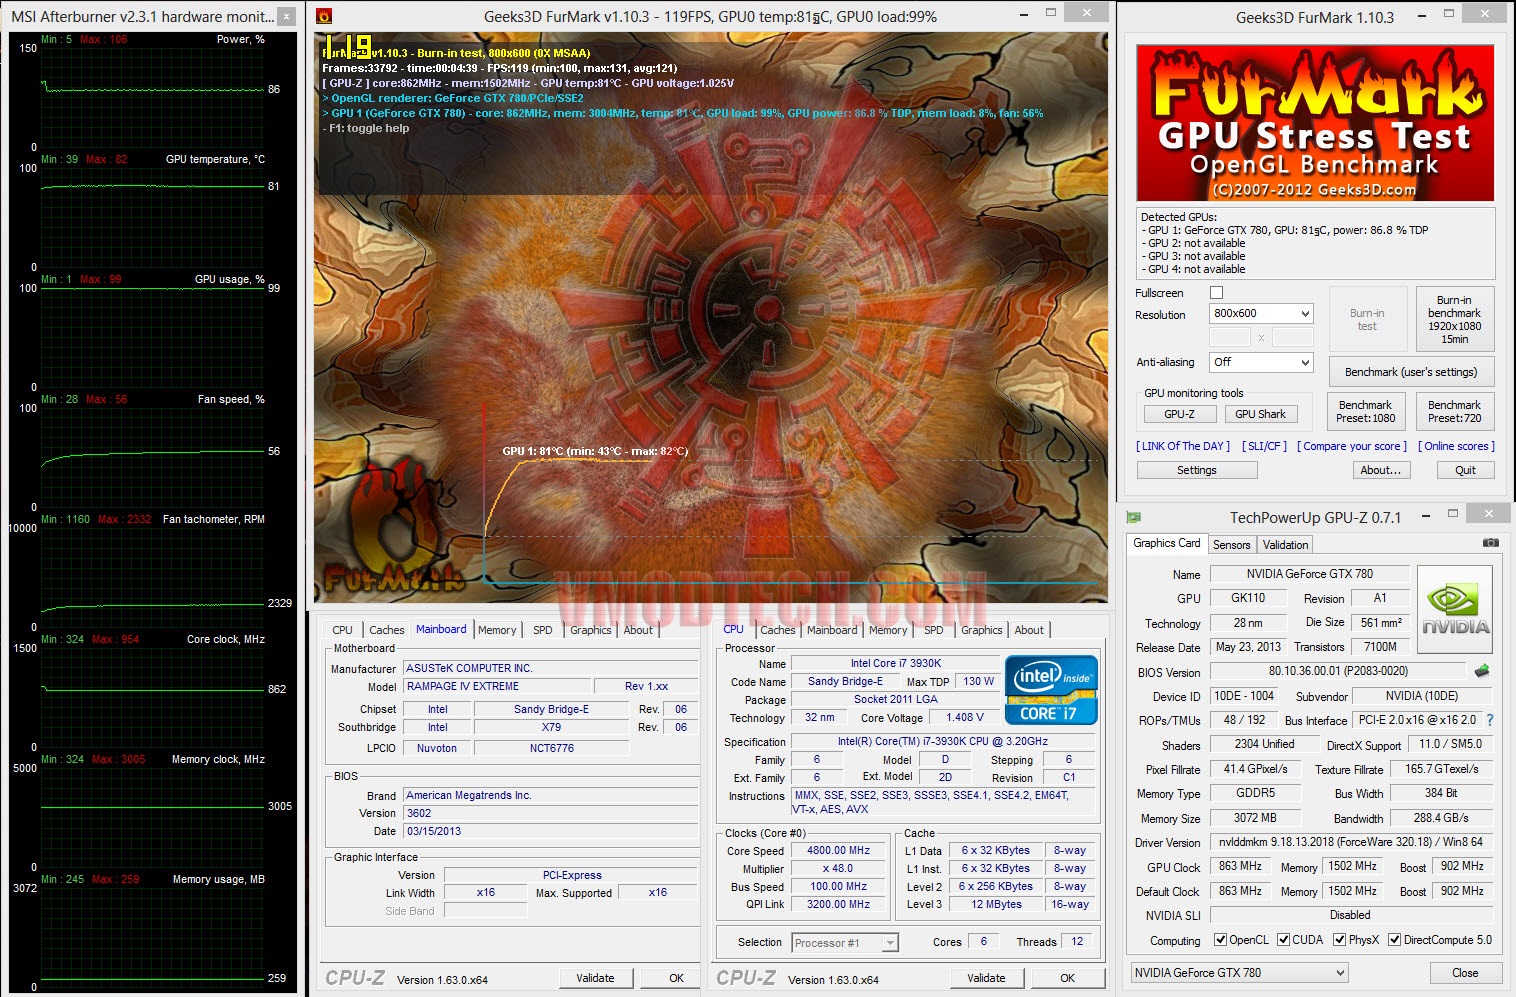The height and width of the screenshot is (997, 1516).
Task: Click the Core Speed value 4800.00 MHz
Action: [838, 851]
